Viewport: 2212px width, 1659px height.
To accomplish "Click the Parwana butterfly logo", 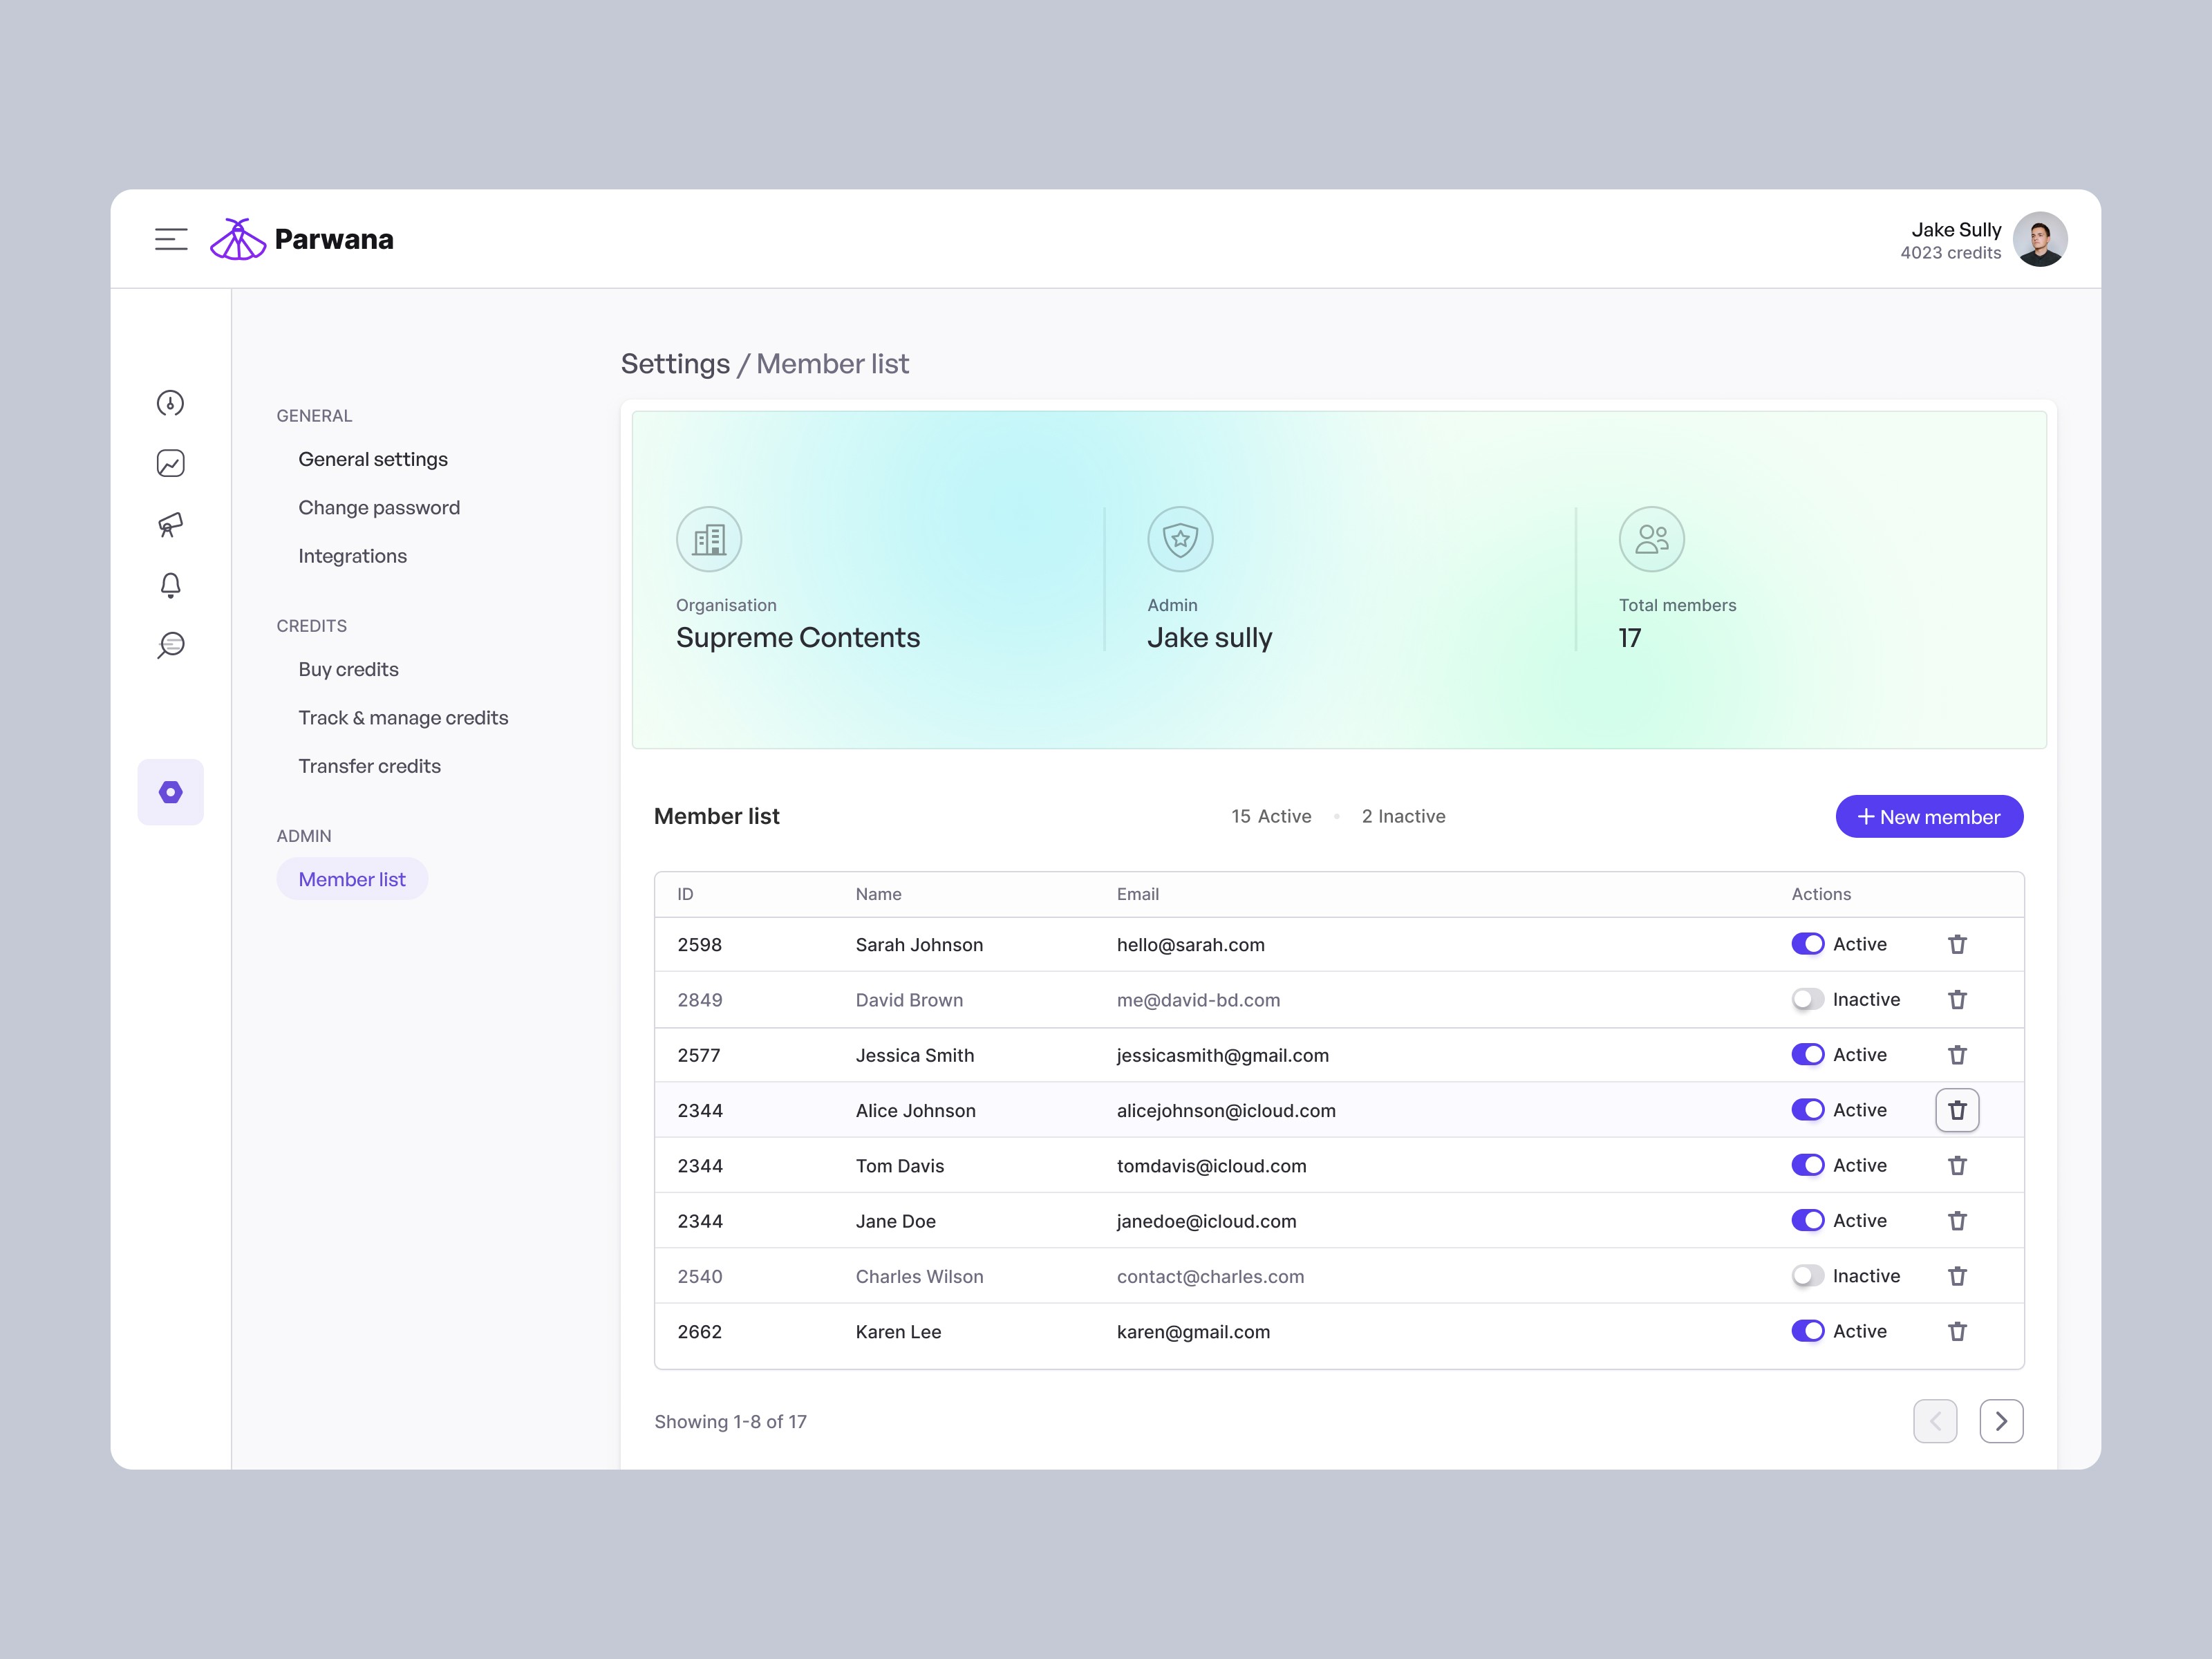I will 238,238.
